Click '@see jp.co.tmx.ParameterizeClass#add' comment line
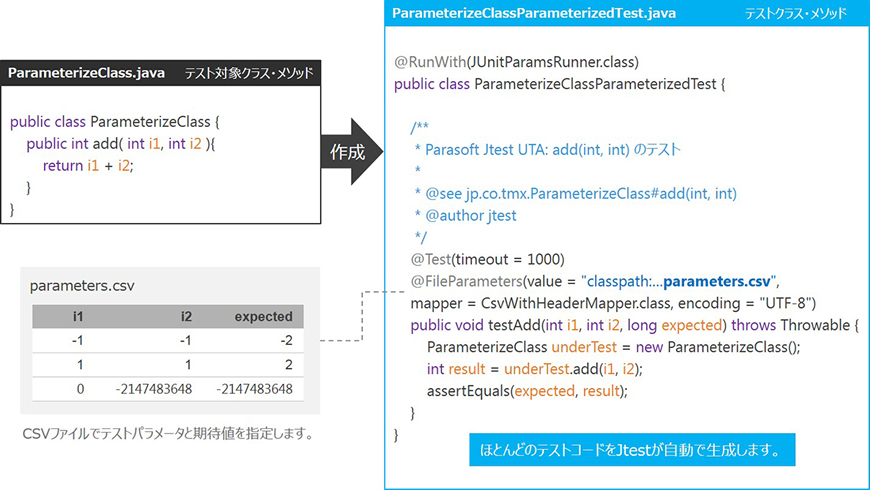Image resolution: width=870 pixels, height=490 pixels. [575, 193]
